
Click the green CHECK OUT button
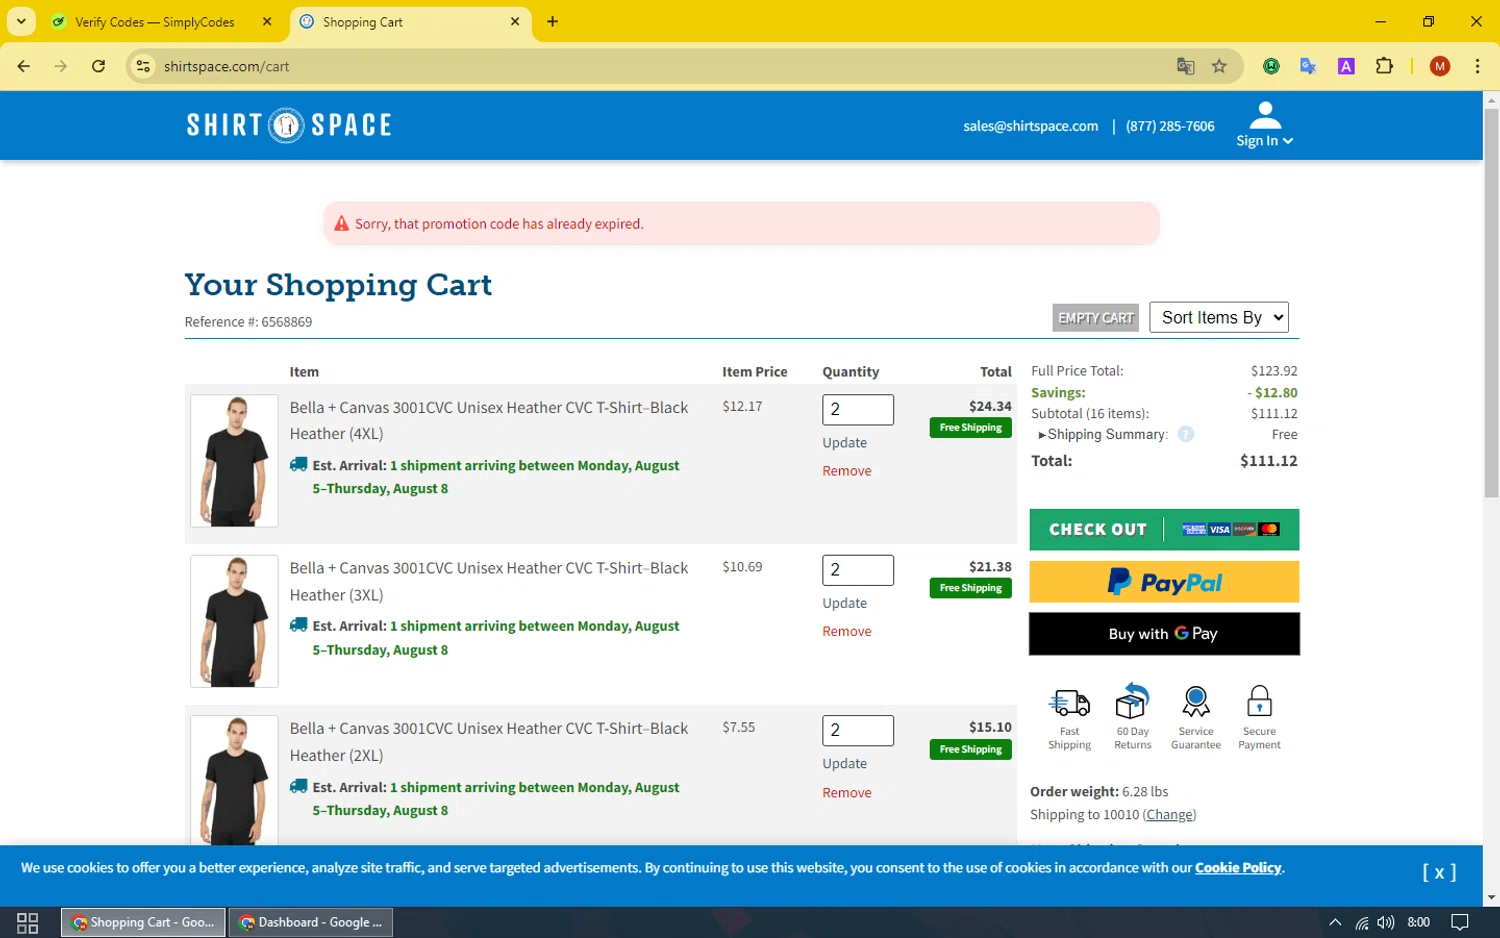(1164, 529)
